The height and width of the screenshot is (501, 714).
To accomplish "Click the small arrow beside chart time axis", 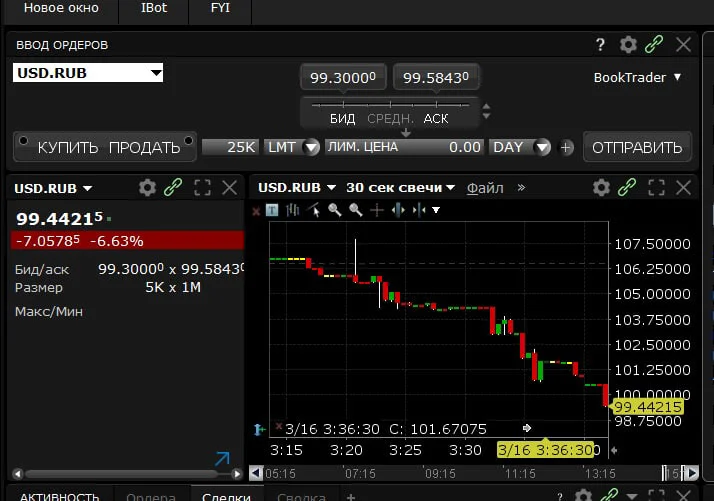I will coord(614,450).
